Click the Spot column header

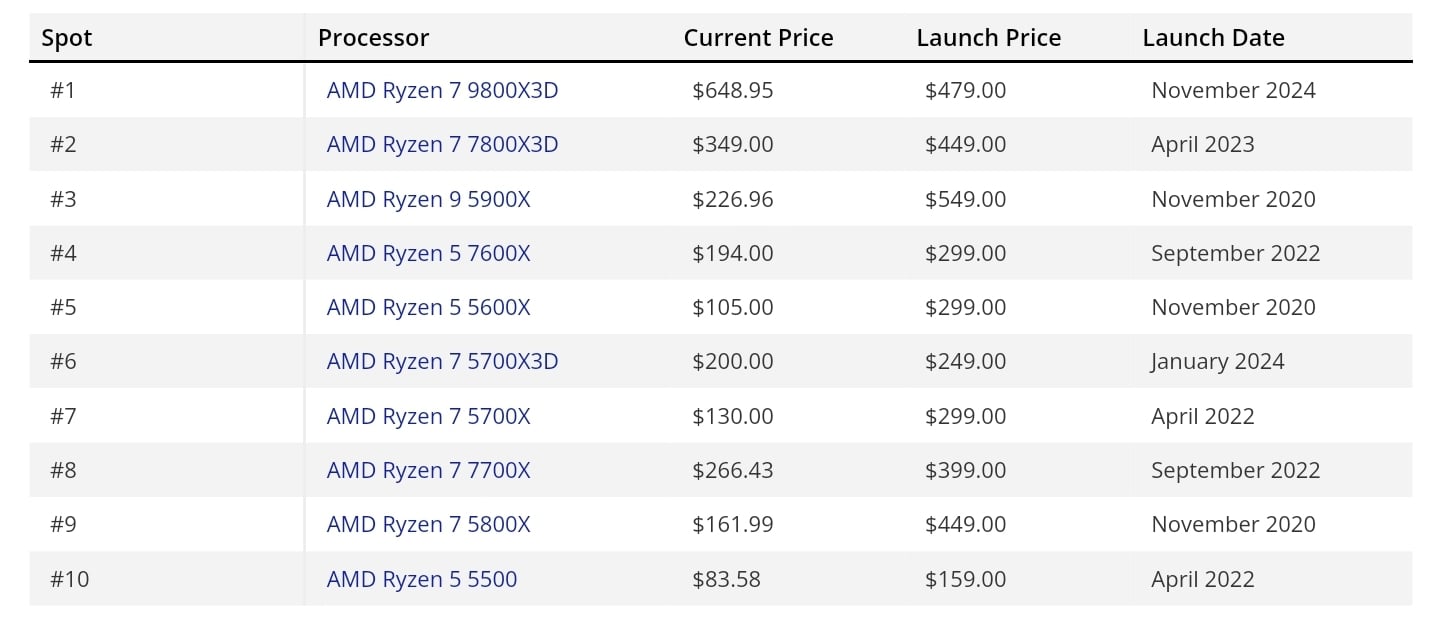point(67,38)
